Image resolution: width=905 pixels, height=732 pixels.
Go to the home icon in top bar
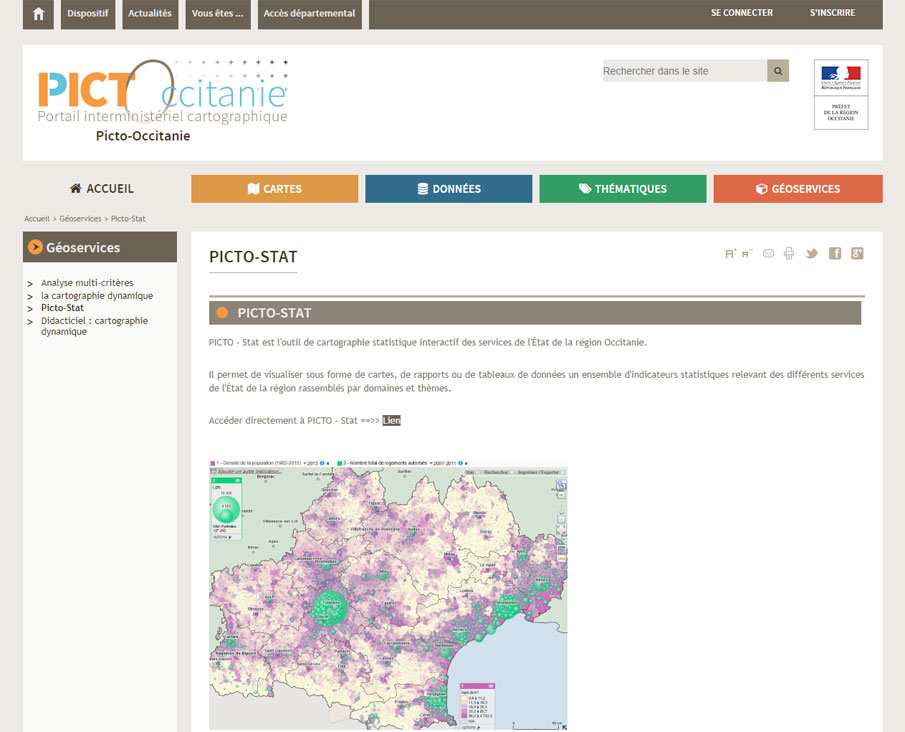[x=38, y=14]
